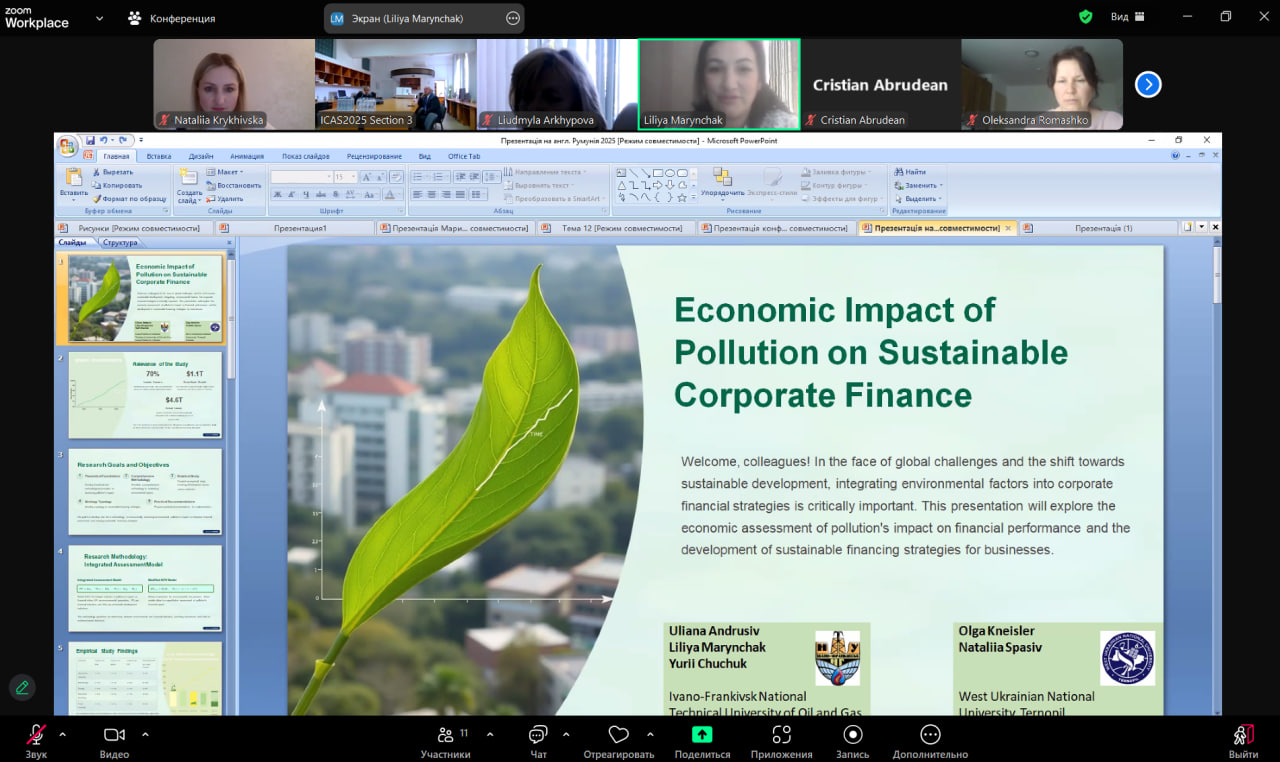
Task: Show next participants with the blue arrow
Action: [x=1148, y=85]
